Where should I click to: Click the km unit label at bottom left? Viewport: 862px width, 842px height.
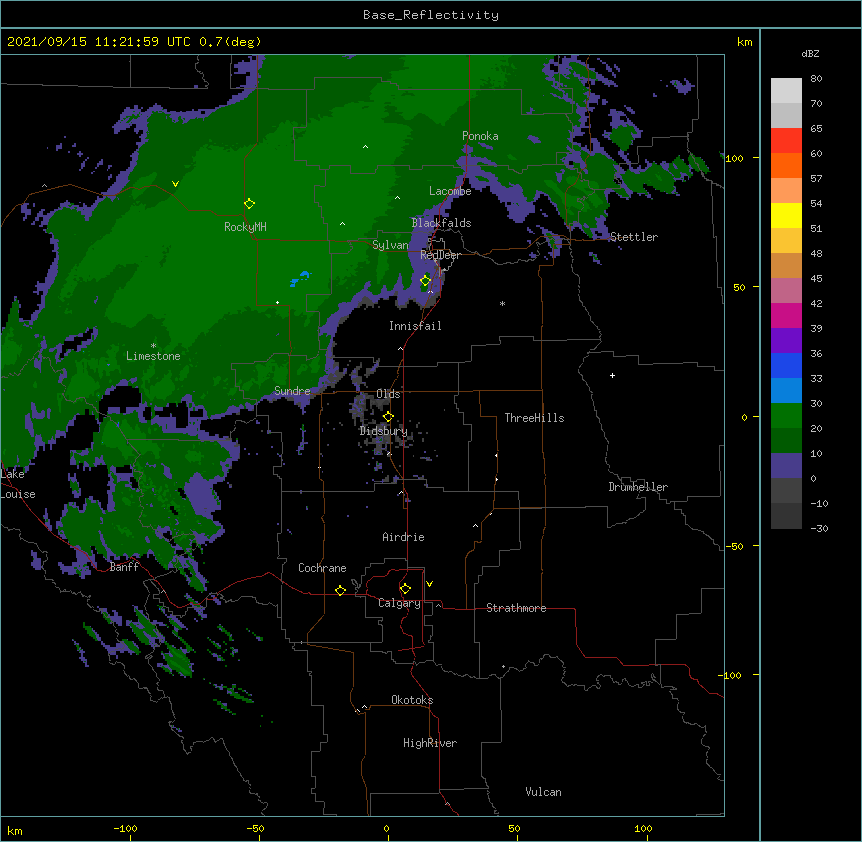(15, 830)
